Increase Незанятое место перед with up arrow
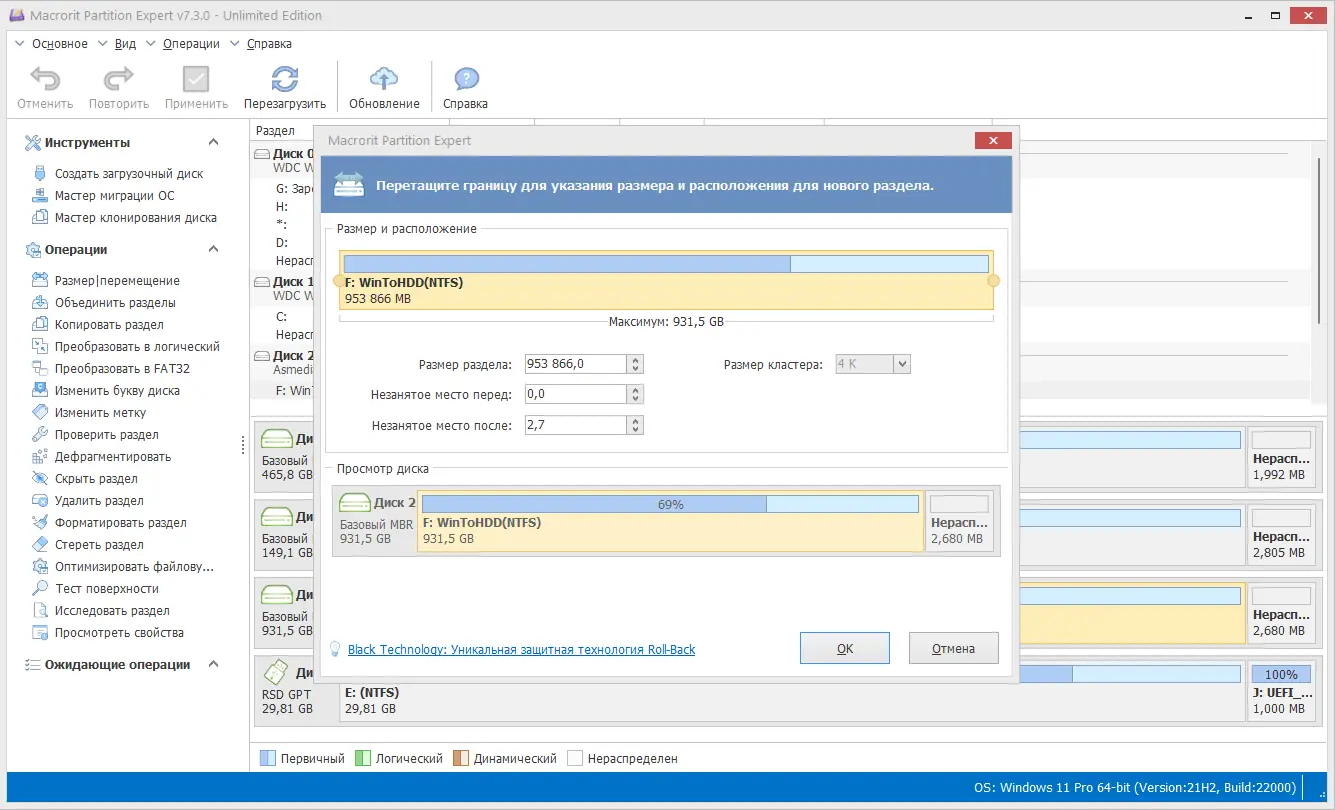The height and width of the screenshot is (810, 1335). click(636, 390)
